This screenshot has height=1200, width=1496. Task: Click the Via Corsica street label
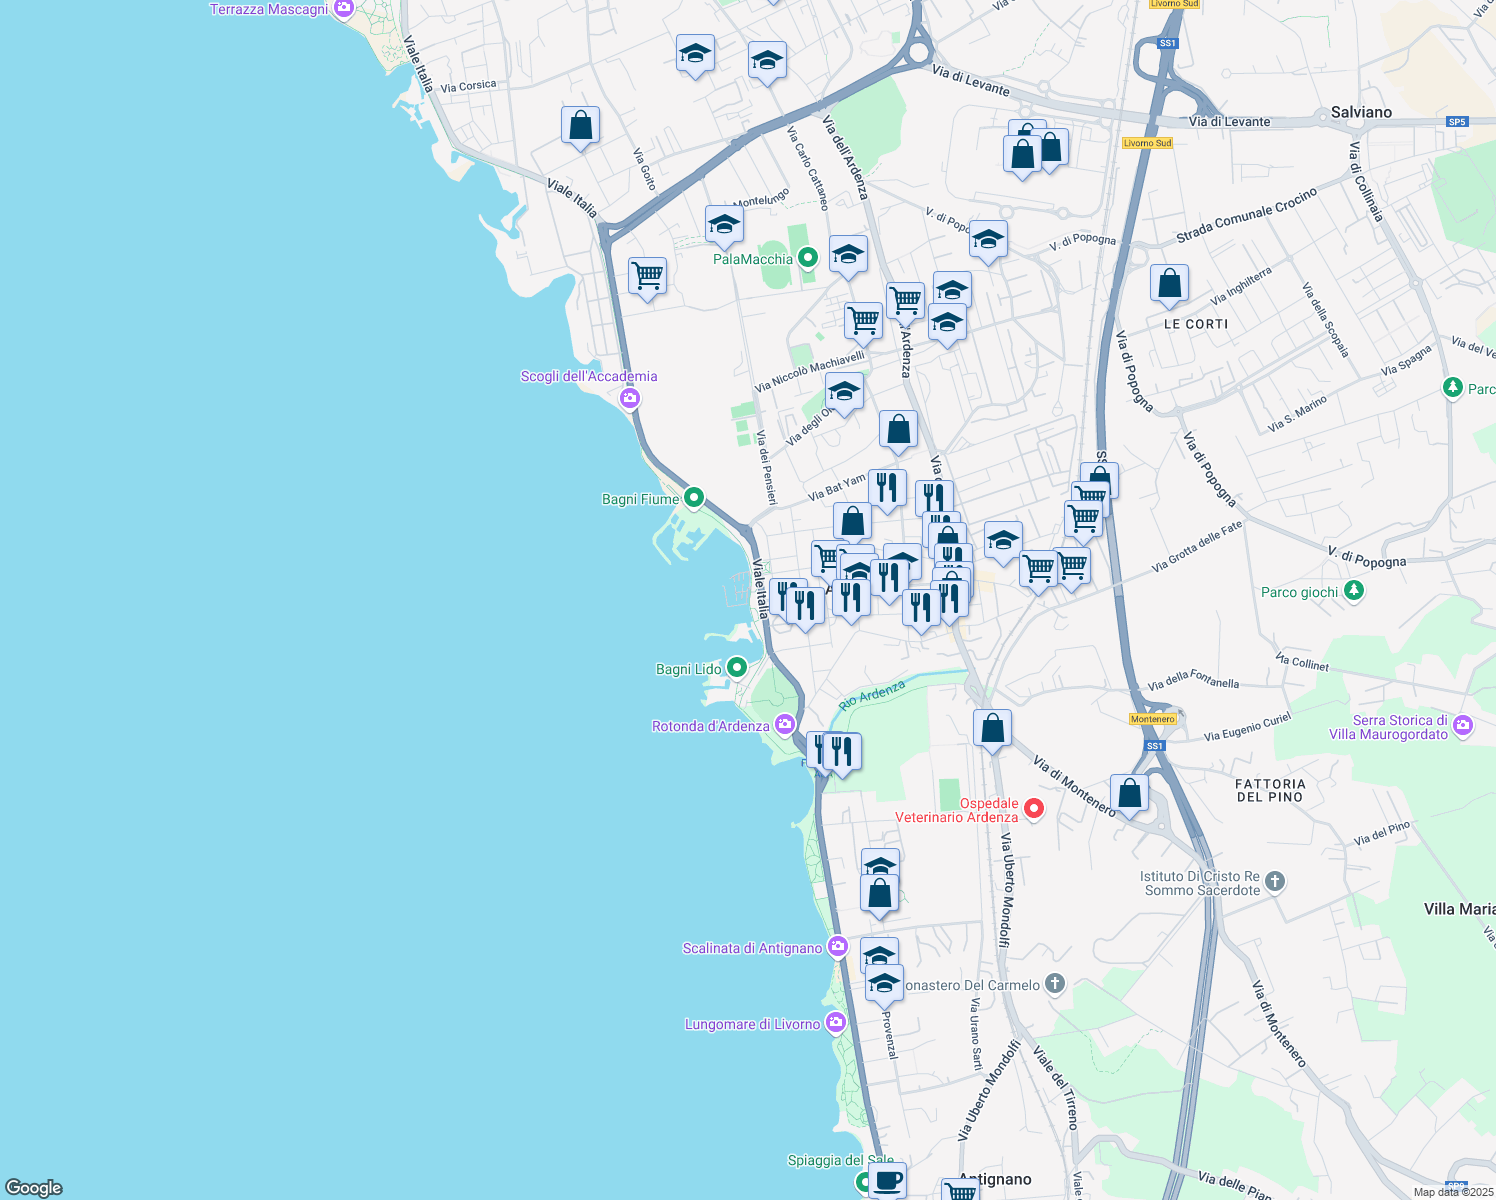[468, 86]
